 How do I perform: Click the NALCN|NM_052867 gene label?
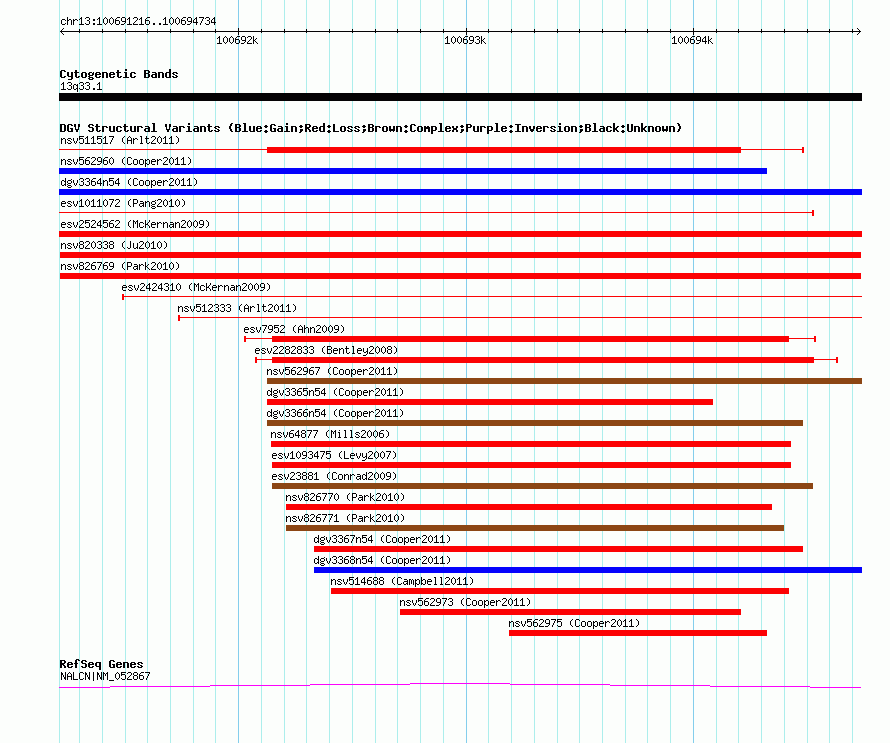[105, 676]
